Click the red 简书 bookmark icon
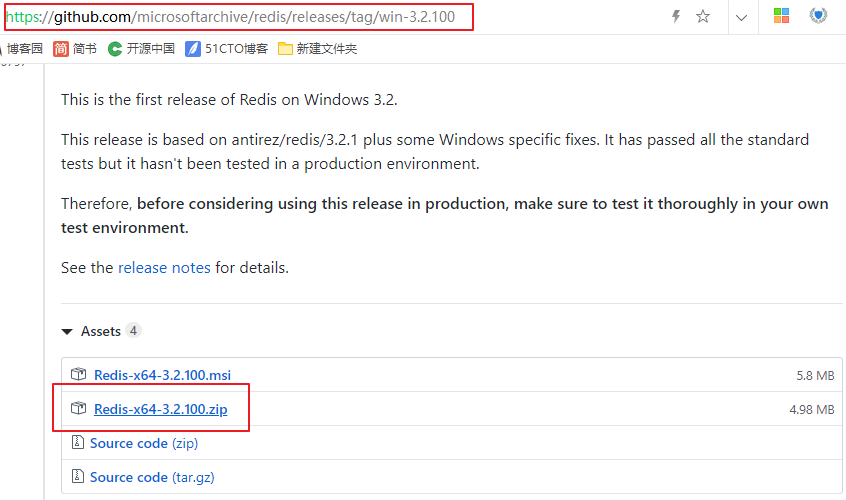This screenshot has height=500, width=846. click(x=60, y=49)
